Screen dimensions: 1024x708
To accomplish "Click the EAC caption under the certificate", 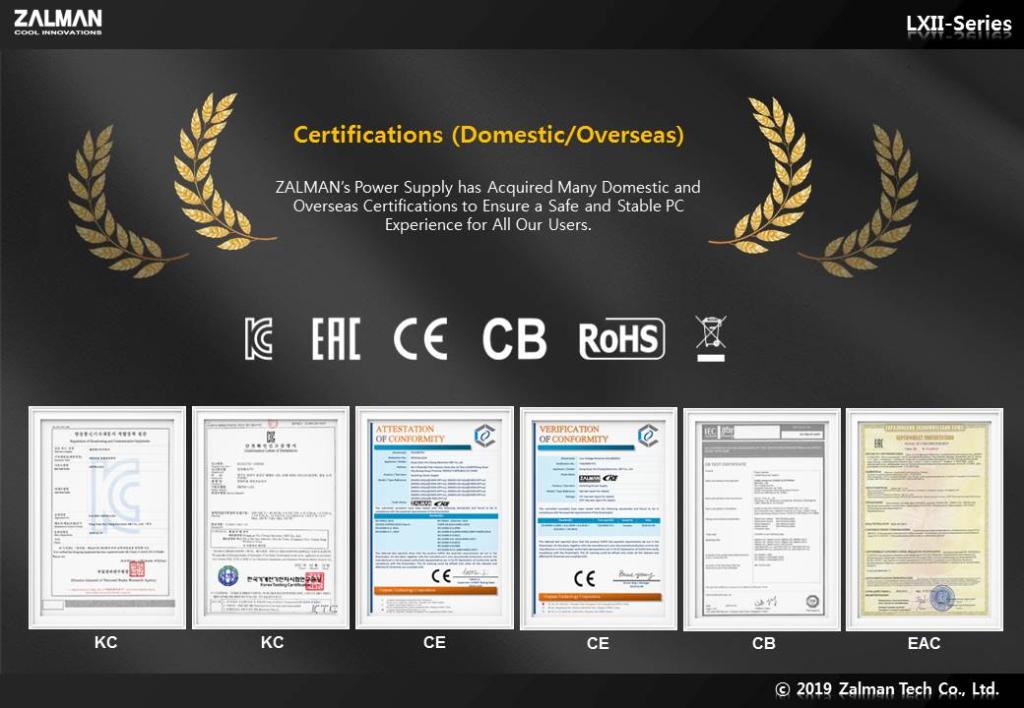I will [924, 644].
